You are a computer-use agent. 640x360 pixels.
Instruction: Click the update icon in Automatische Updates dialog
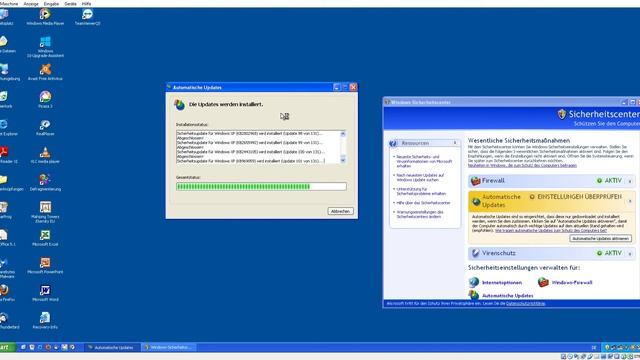pyautogui.click(x=180, y=104)
